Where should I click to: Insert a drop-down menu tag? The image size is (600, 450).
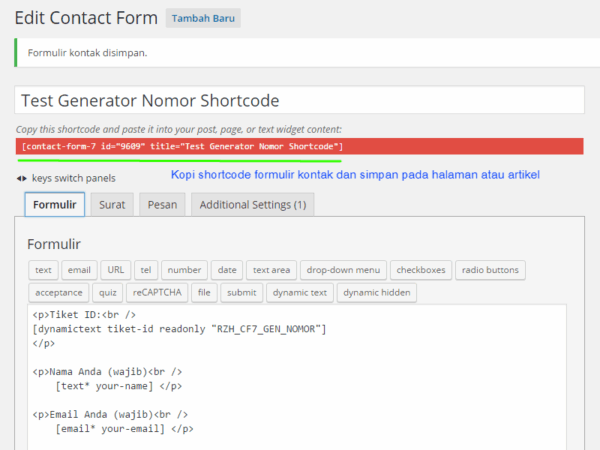coord(343,270)
